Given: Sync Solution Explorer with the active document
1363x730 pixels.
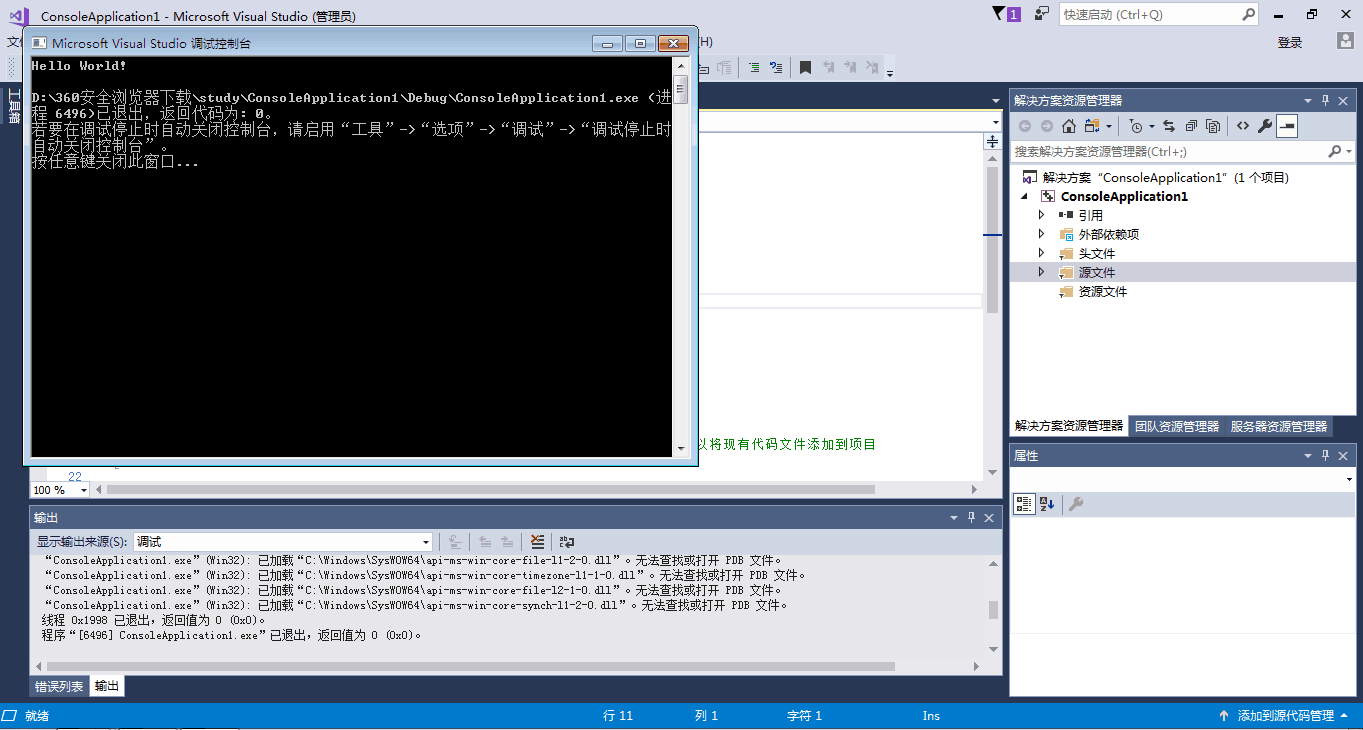Looking at the screenshot, I should click(1168, 125).
